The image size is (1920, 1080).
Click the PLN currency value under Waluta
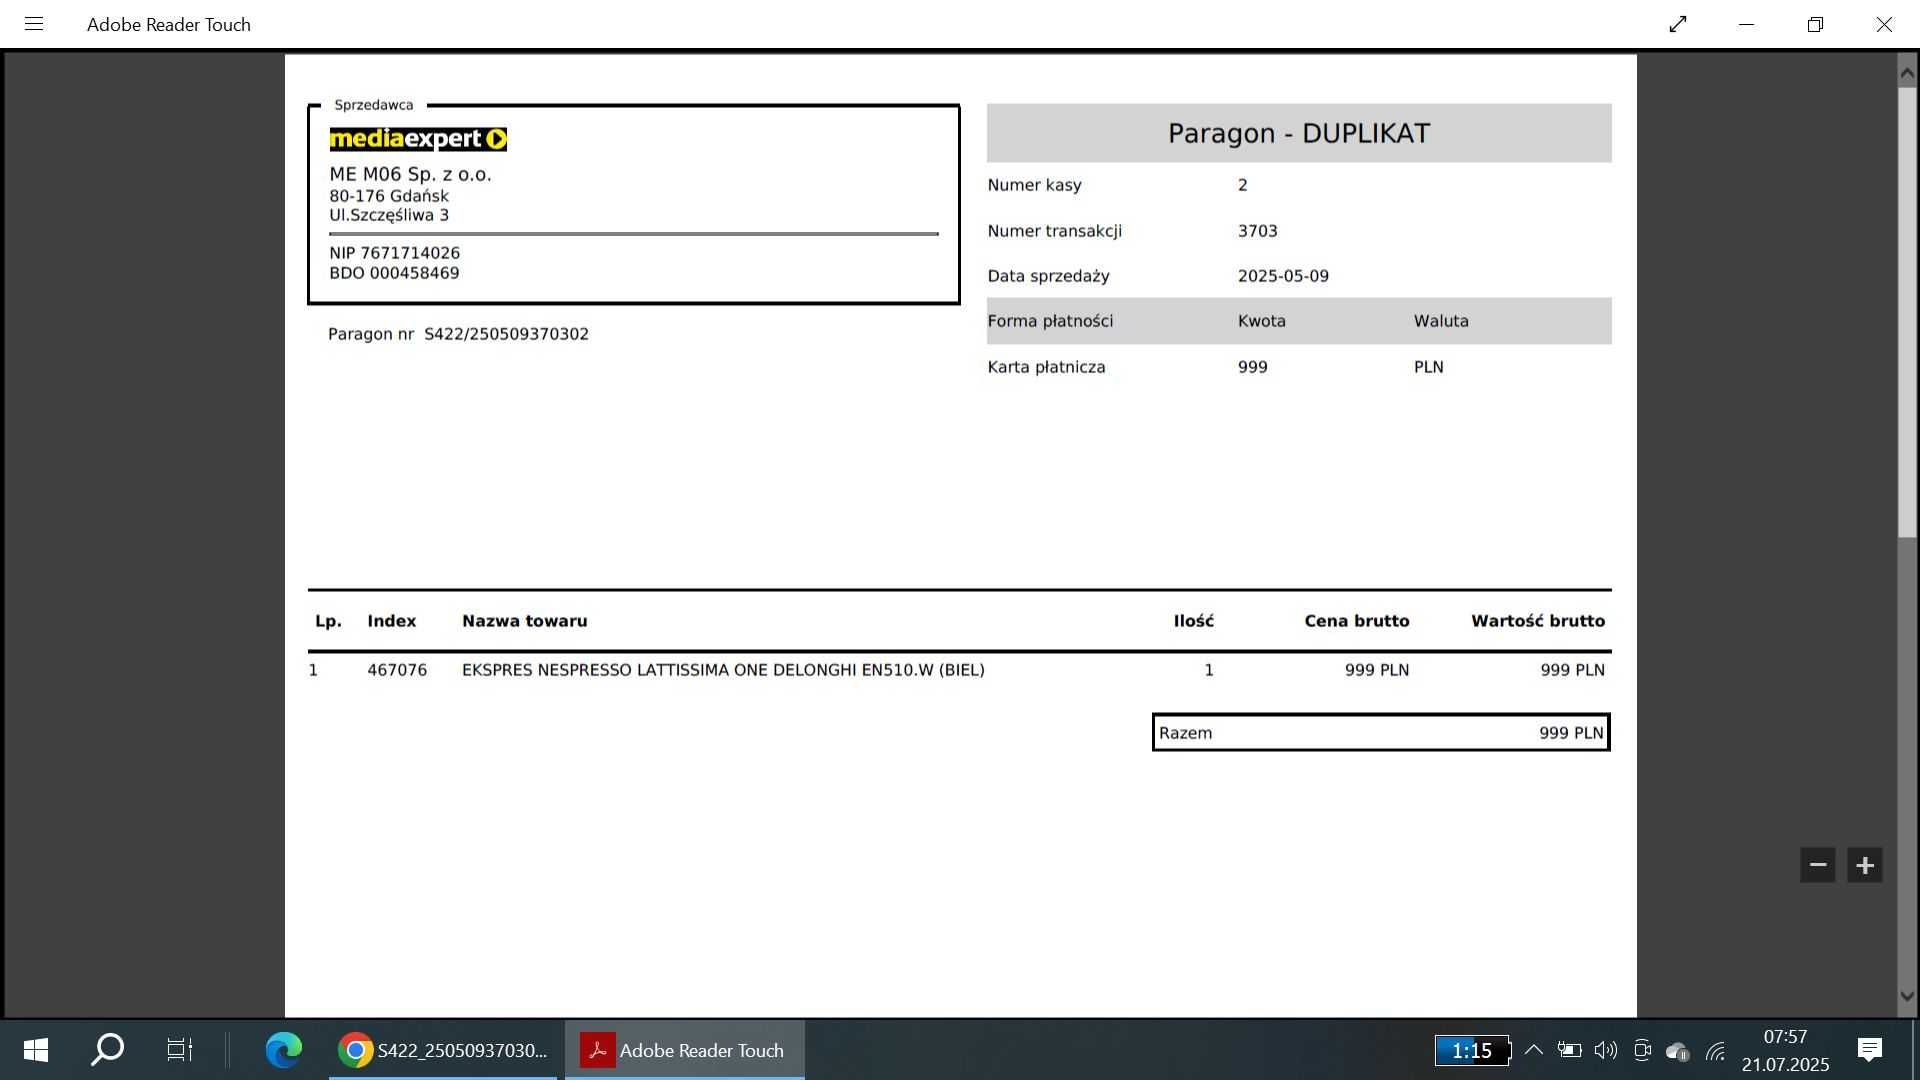pos(1428,367)
